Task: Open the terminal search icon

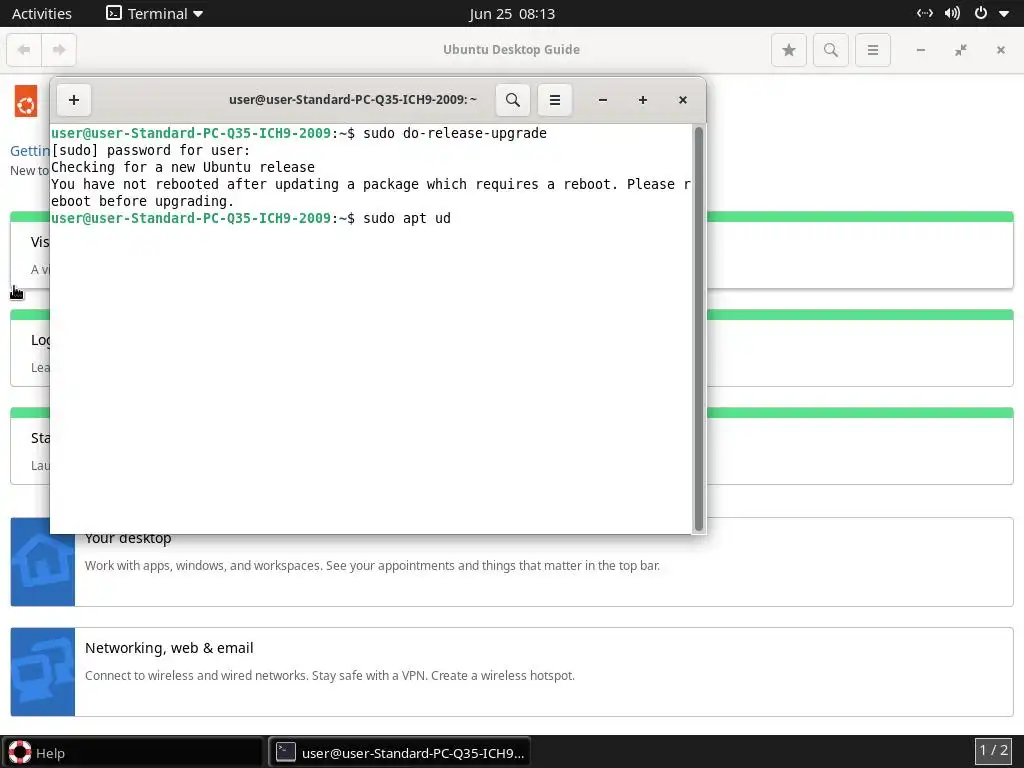Action: pyautogui.click(x=513, y=100)
